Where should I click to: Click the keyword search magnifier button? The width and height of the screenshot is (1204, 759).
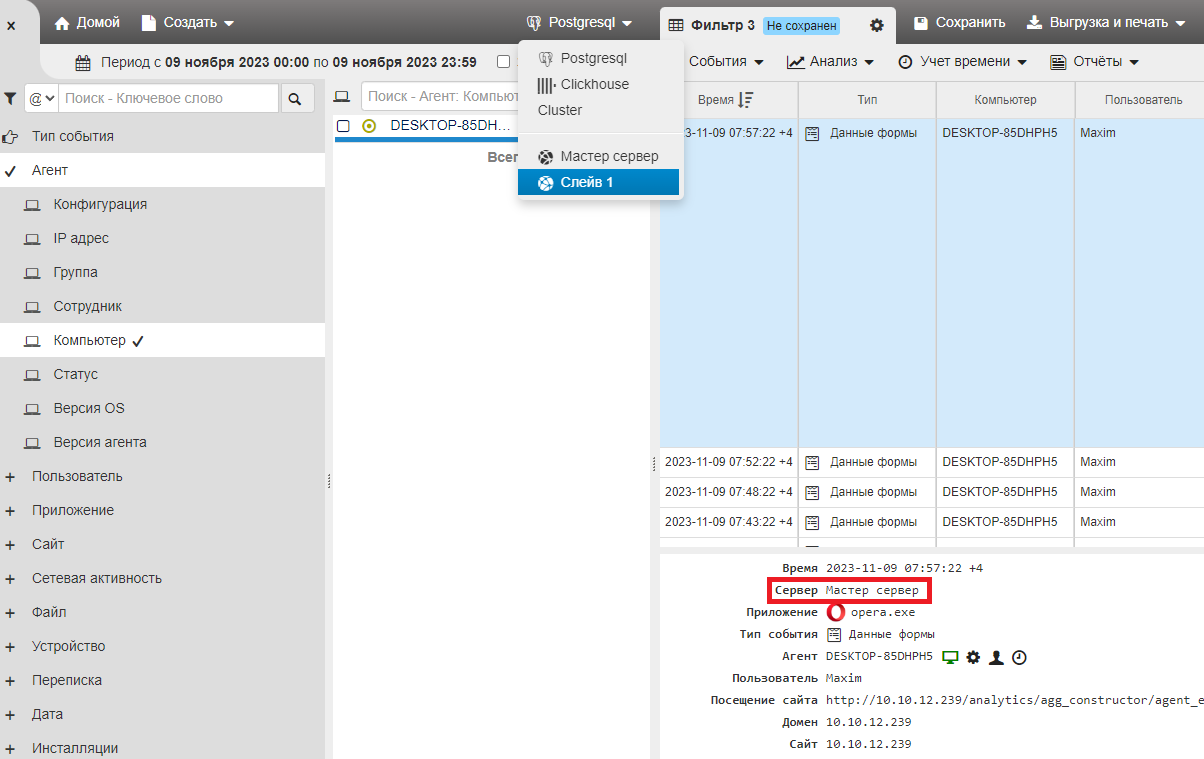295,98
